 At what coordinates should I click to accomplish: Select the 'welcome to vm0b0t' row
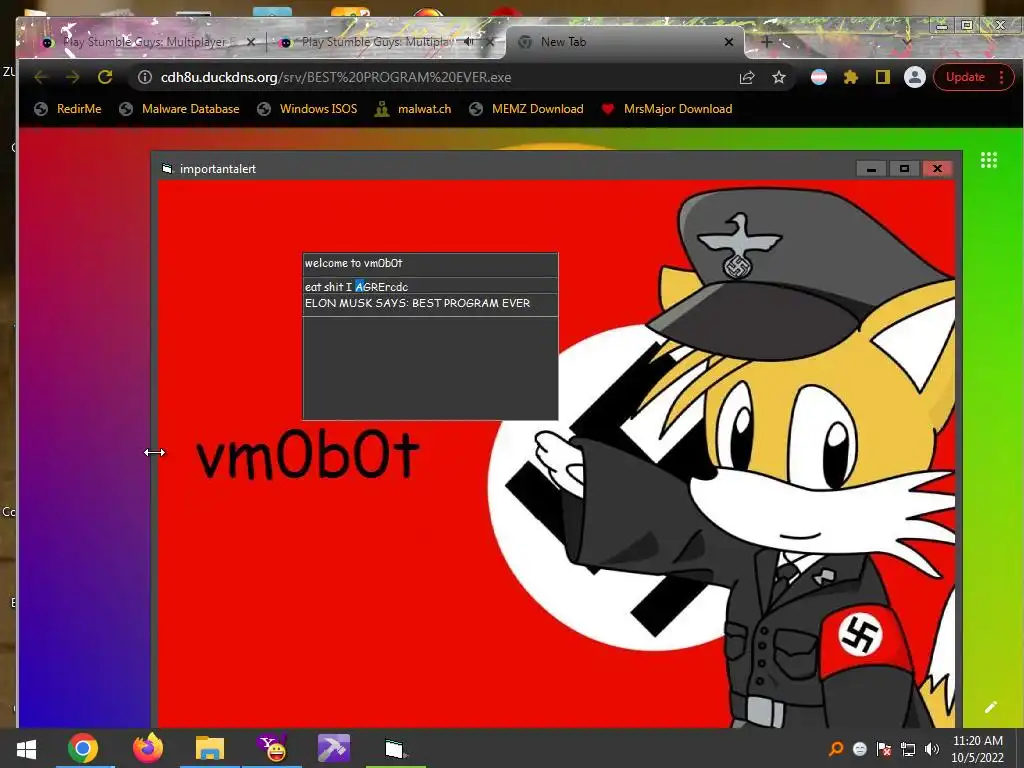click(x=430, y=264)
